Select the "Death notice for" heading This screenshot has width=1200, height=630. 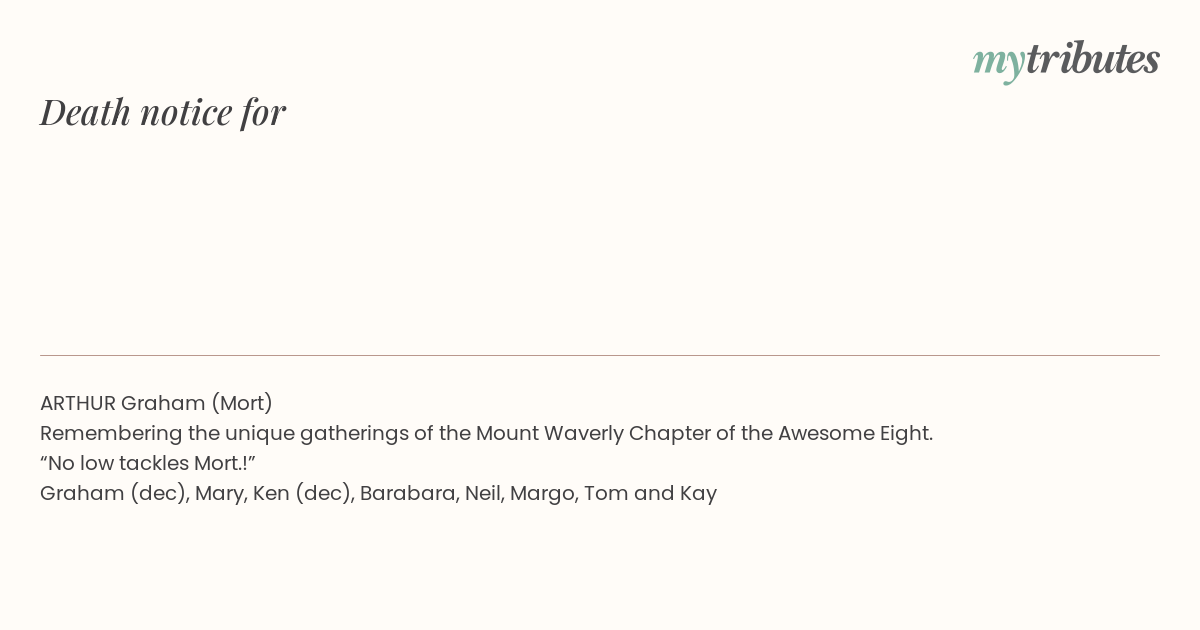tap(163, 112)
